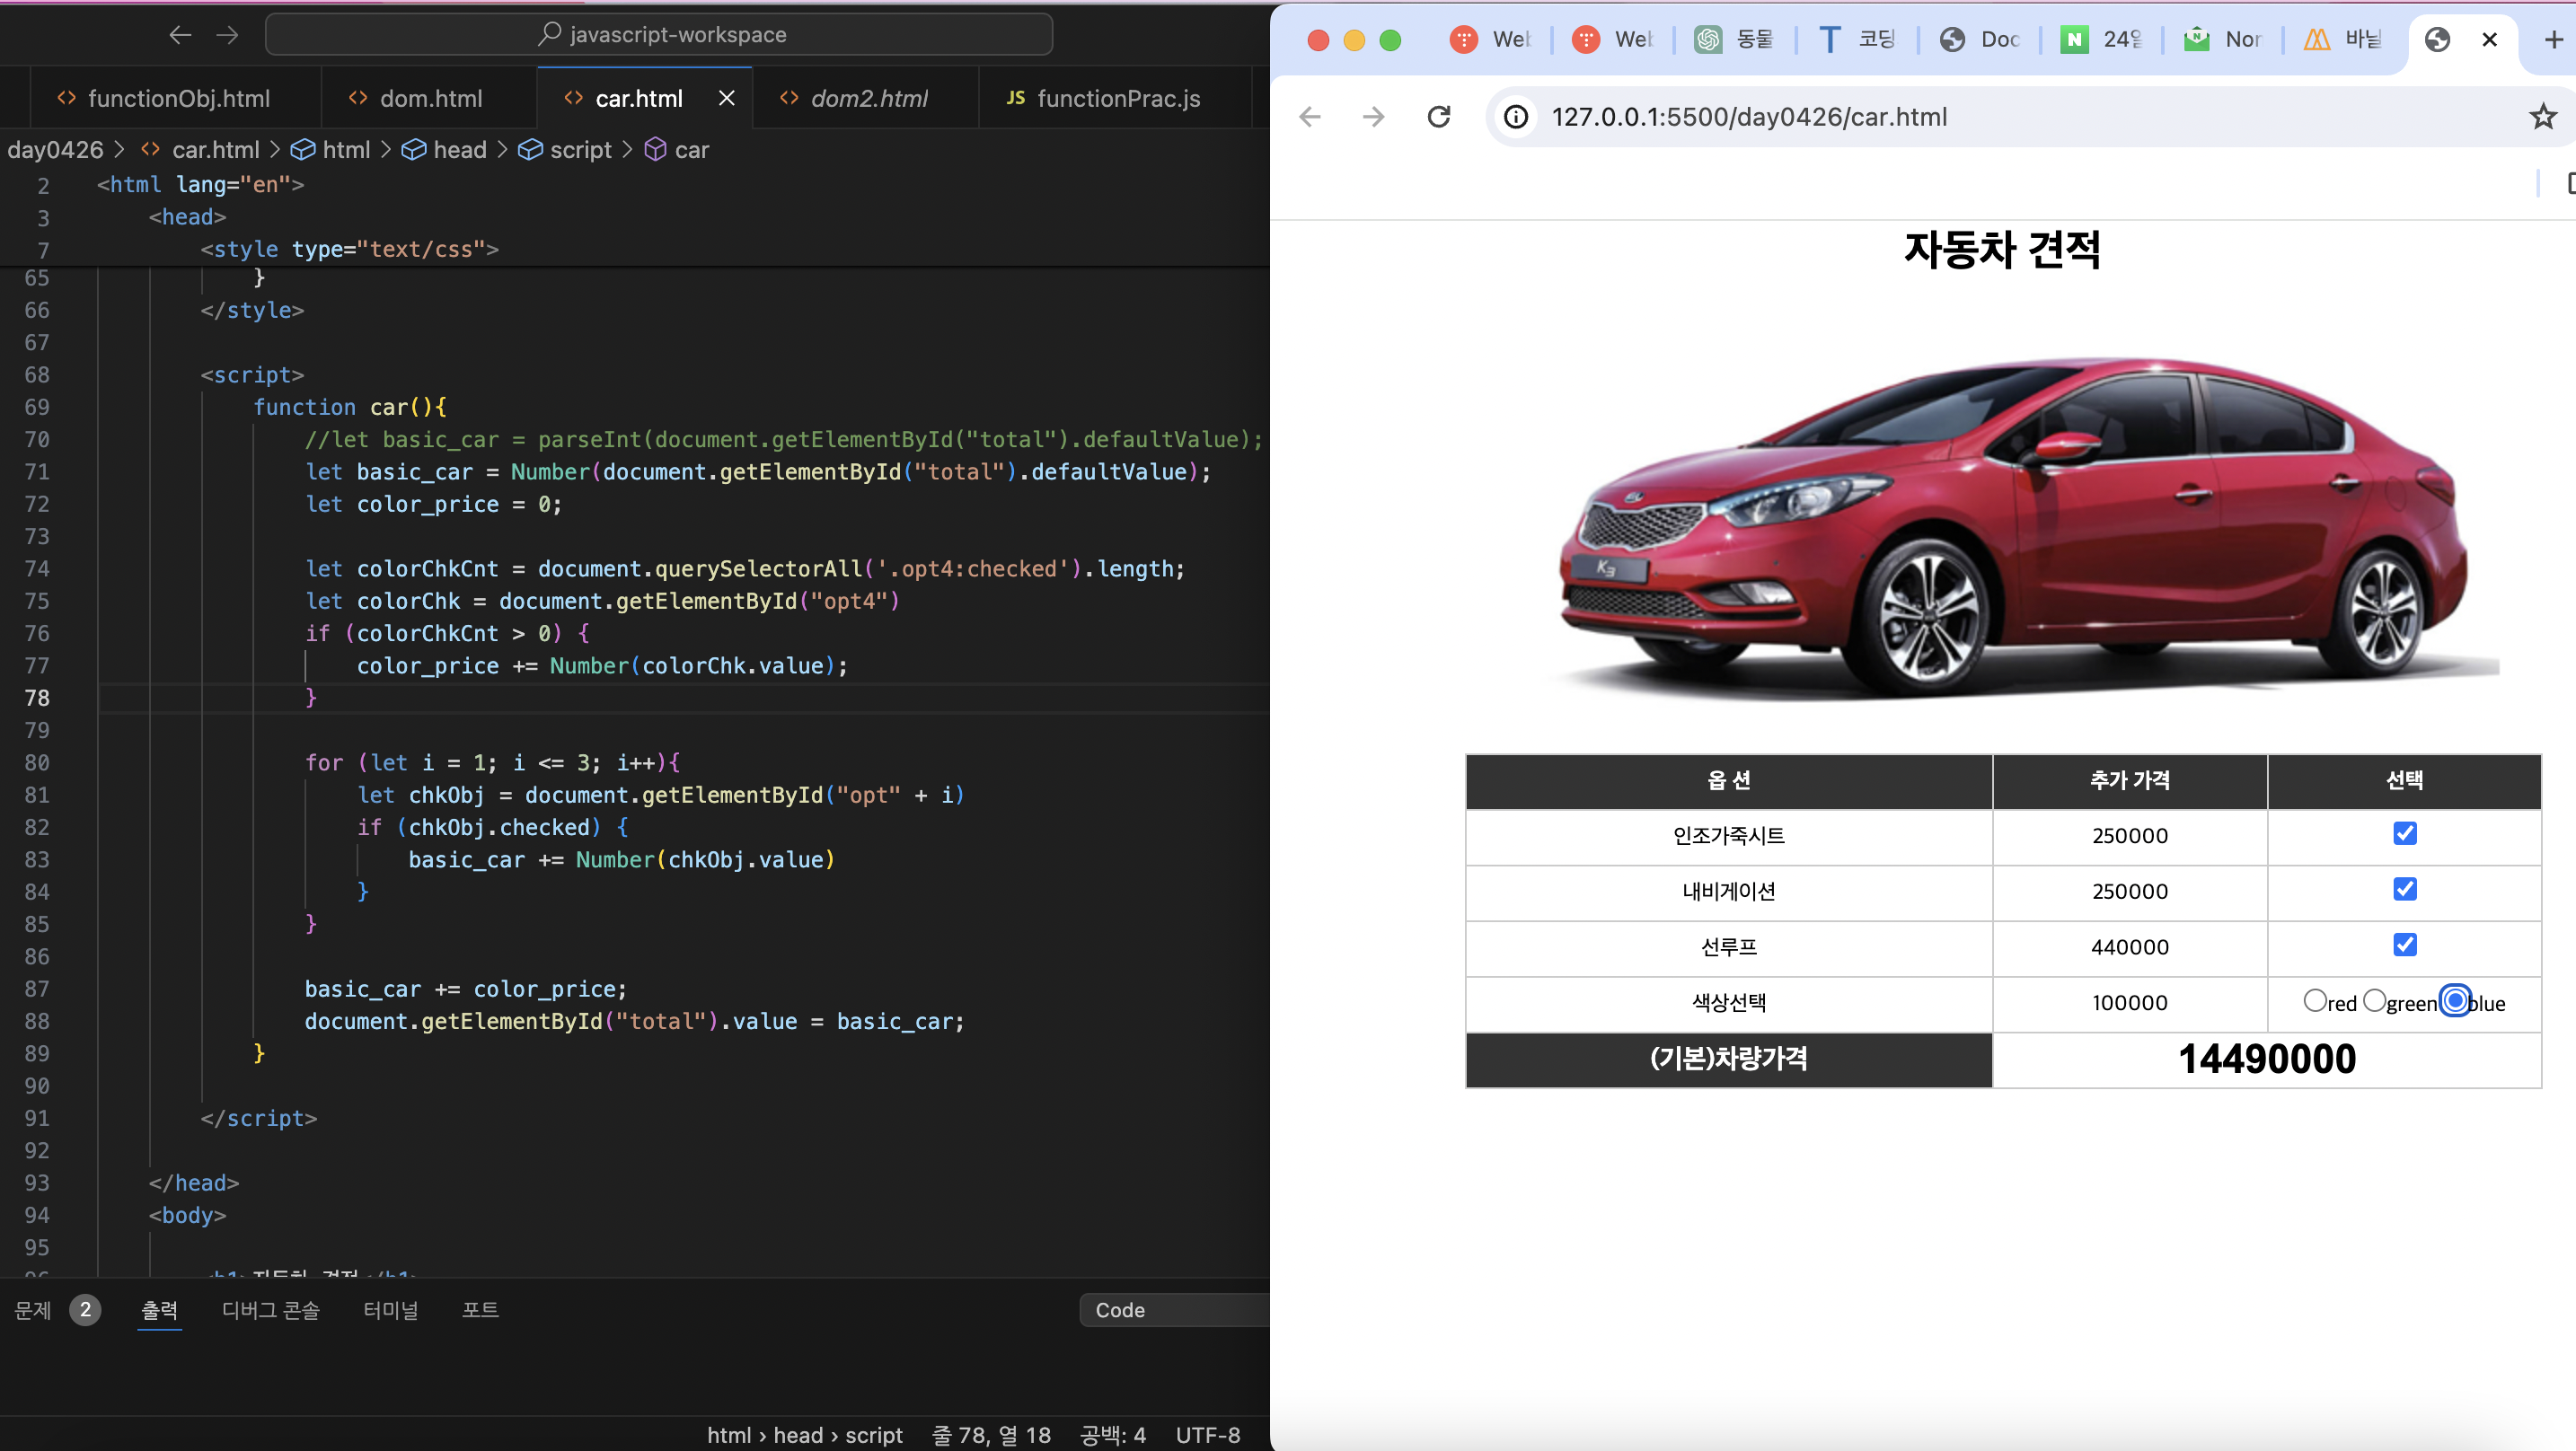Close the active browser tab
Screen dimensions: 2576x1451
point(2489,40)
